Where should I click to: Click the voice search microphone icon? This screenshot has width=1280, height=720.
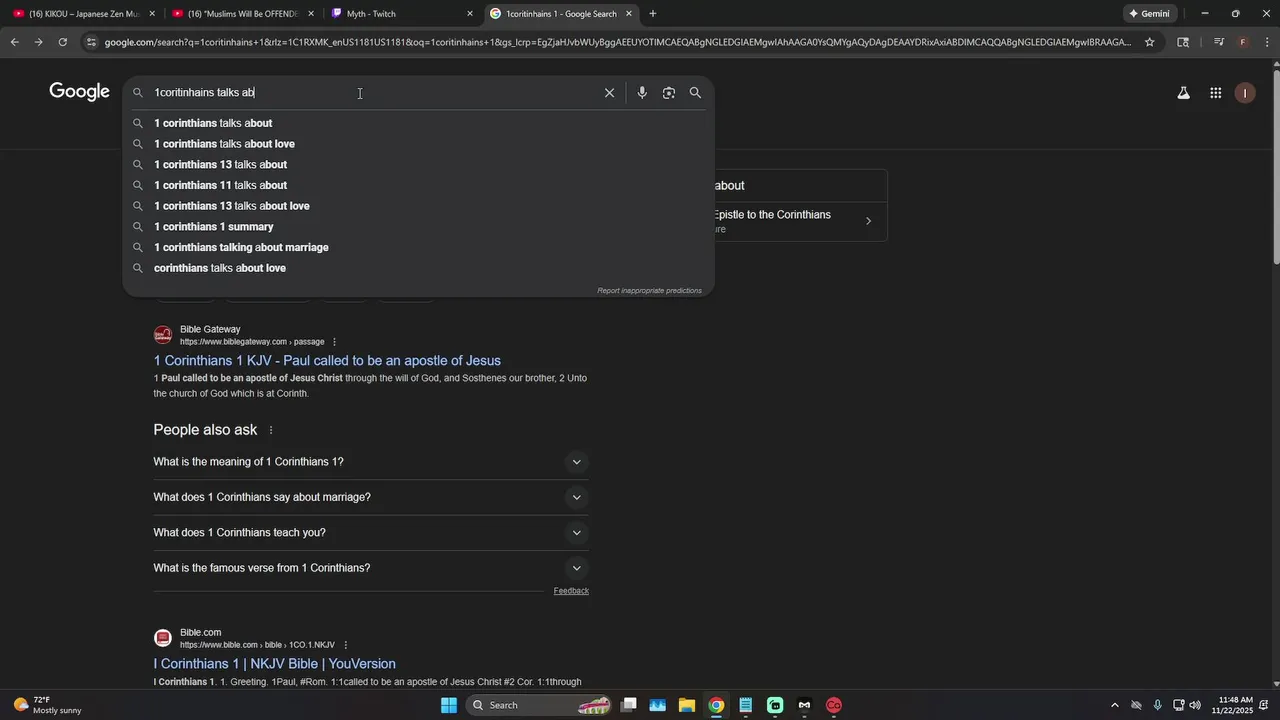[642, 93]
